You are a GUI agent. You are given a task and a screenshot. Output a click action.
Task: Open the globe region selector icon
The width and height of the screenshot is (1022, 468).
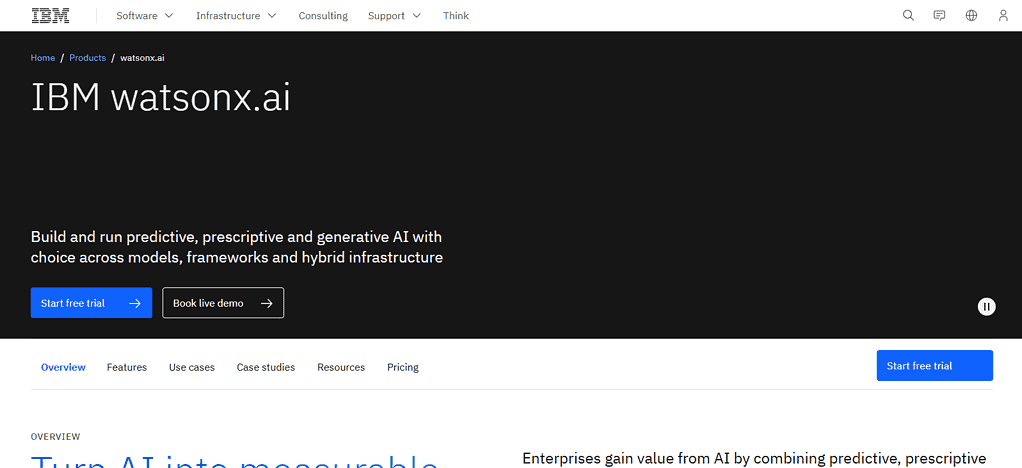coord(971,16)
